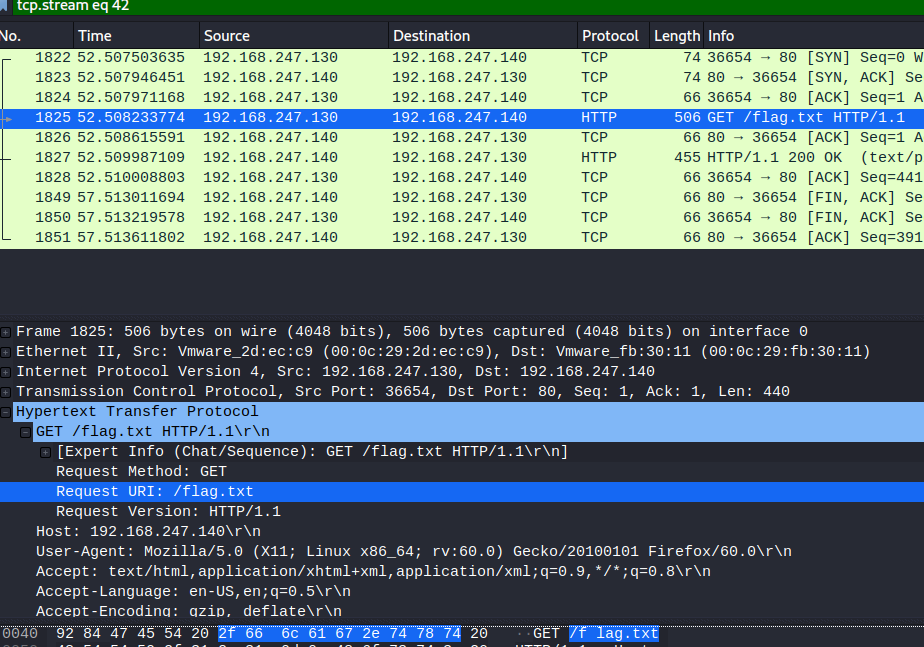Expand the Transmission Control Protocol node
The image size is (924, 647).
click(6, 392)
